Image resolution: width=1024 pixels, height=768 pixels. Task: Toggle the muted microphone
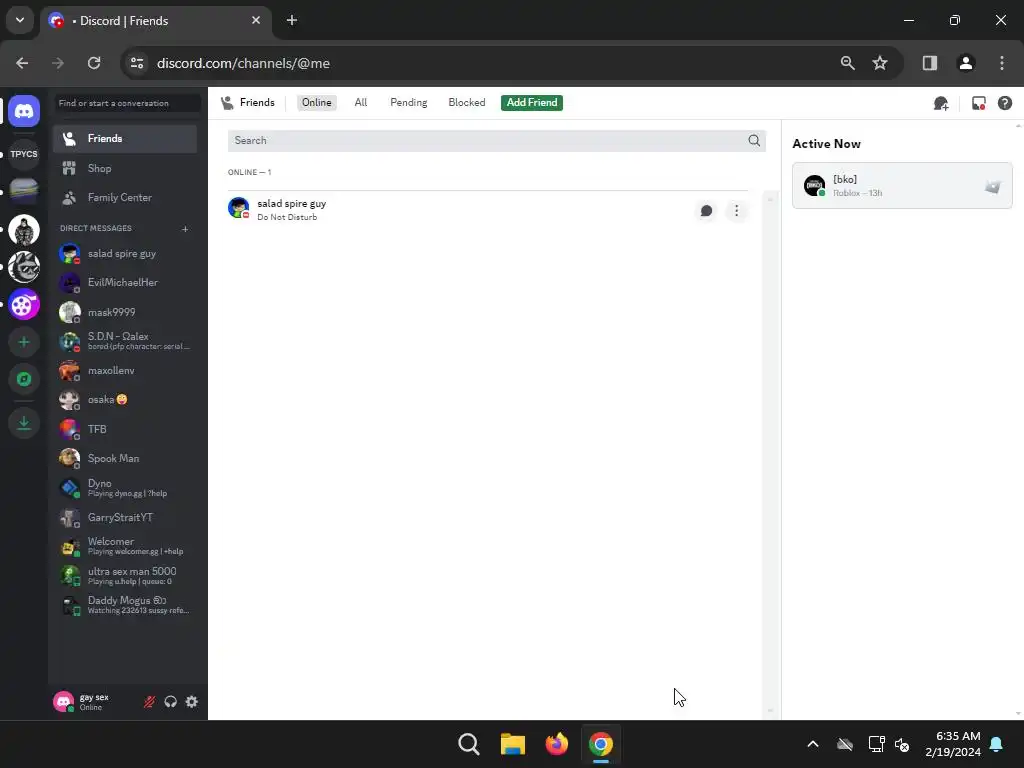150,701
